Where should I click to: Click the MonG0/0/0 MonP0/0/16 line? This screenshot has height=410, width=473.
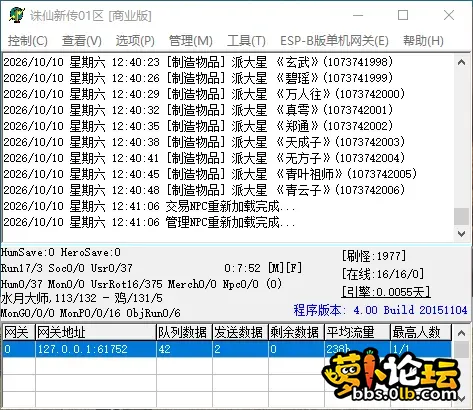(x=90, y=313)
